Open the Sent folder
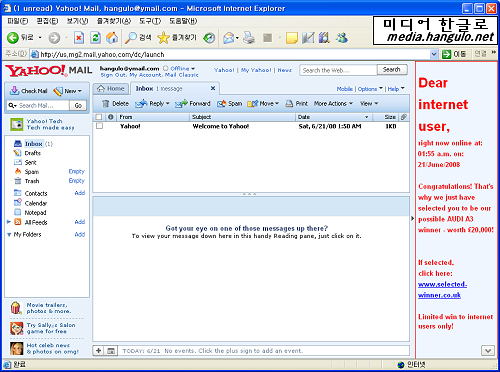The width and height of the screenshot is (500, 372). [x=30, y=162]
